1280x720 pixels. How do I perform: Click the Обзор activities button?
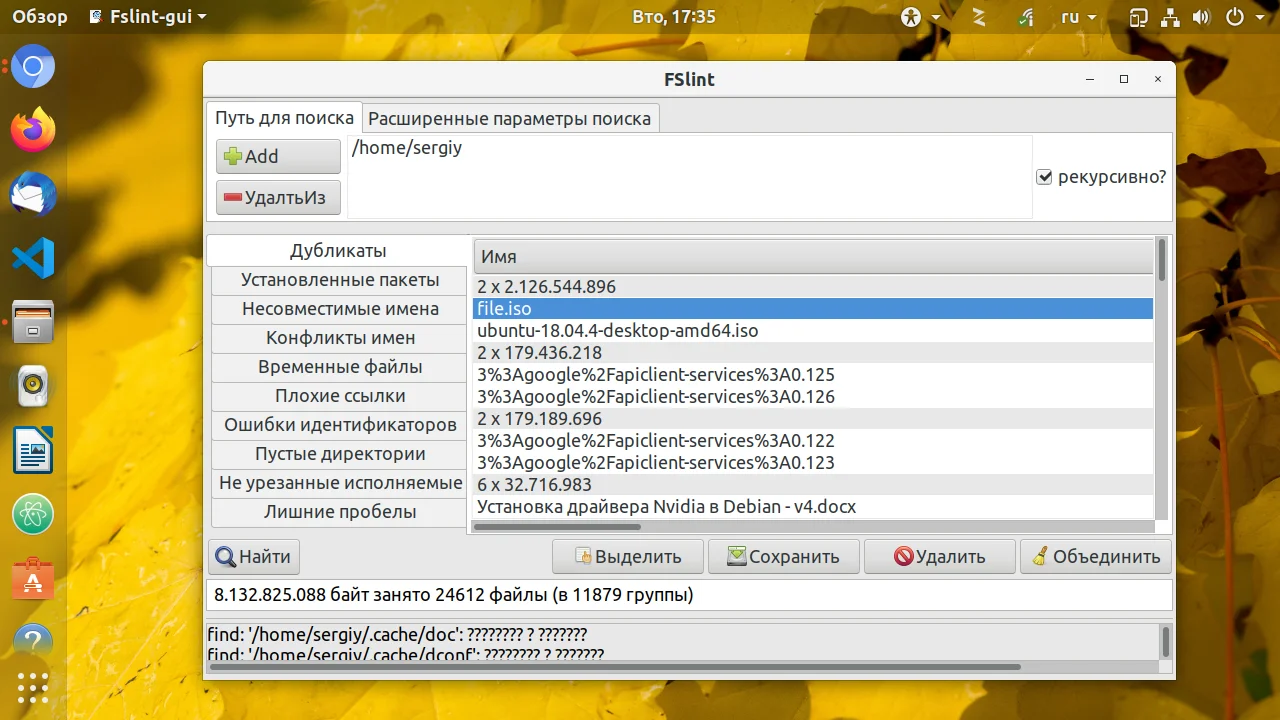click(x=39, y=17)
